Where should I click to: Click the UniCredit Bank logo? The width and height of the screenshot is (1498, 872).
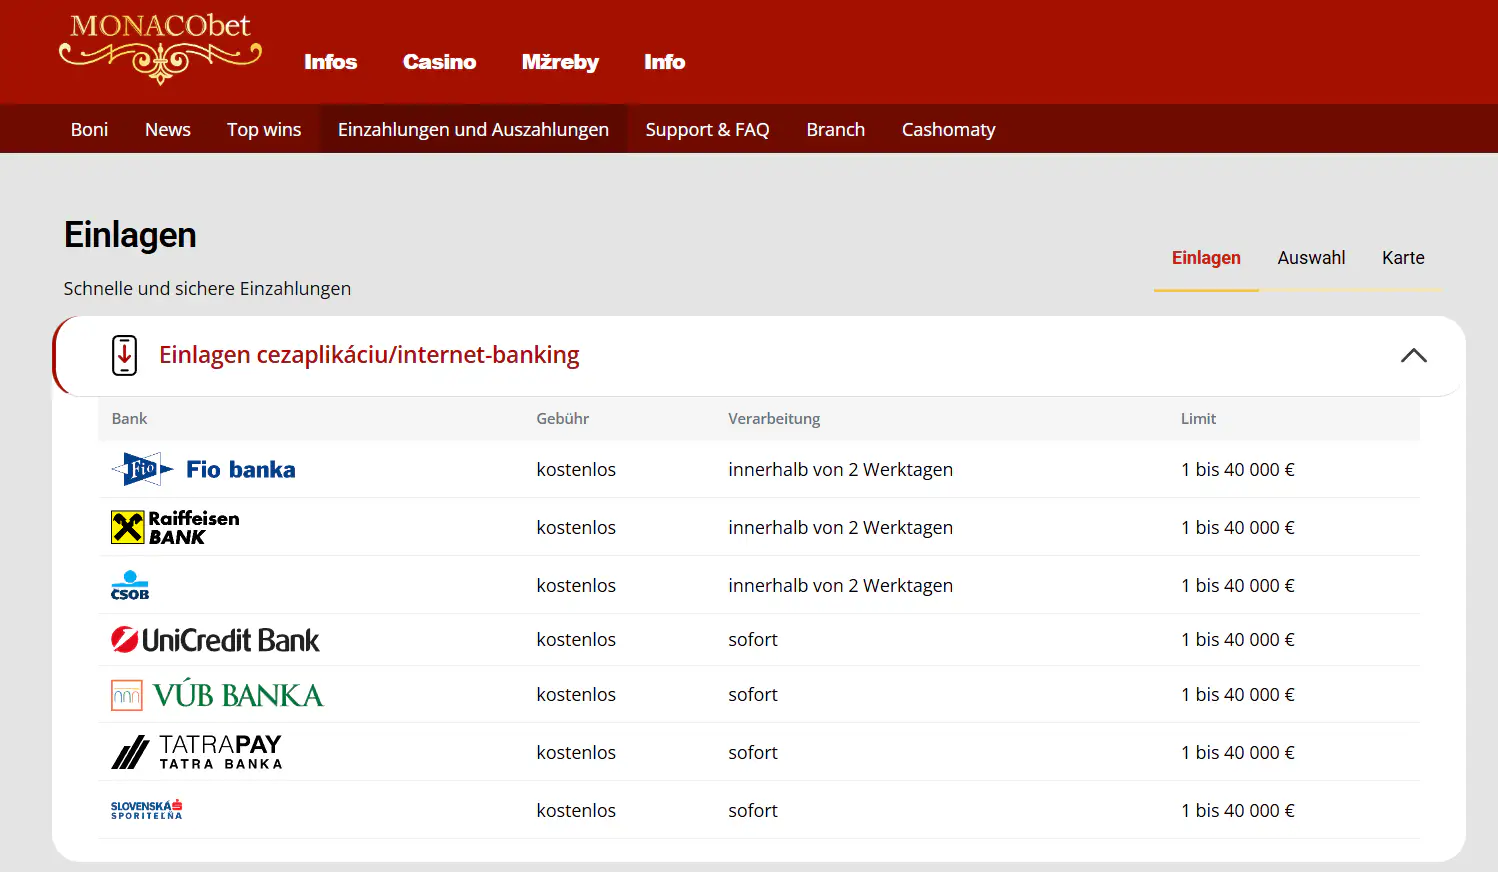215,640
